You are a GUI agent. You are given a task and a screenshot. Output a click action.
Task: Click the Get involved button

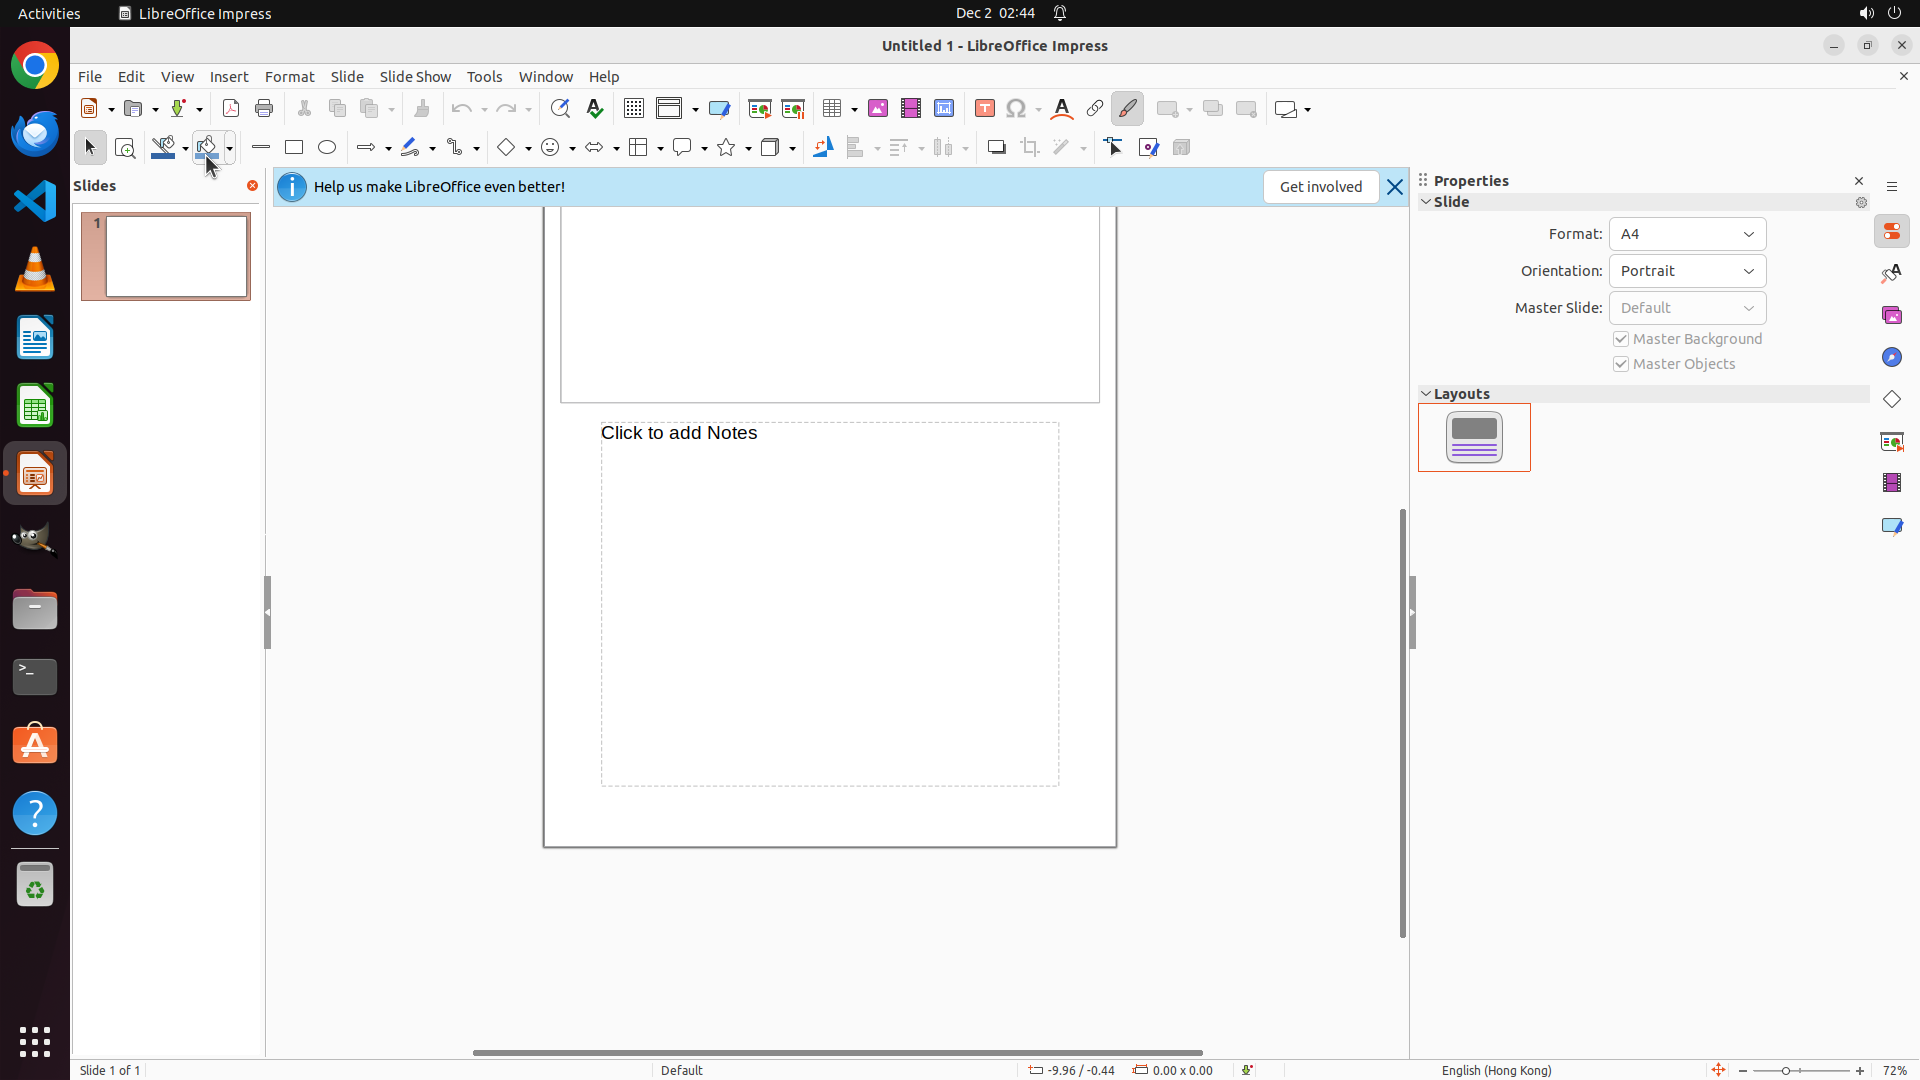tap(1320, 187)
